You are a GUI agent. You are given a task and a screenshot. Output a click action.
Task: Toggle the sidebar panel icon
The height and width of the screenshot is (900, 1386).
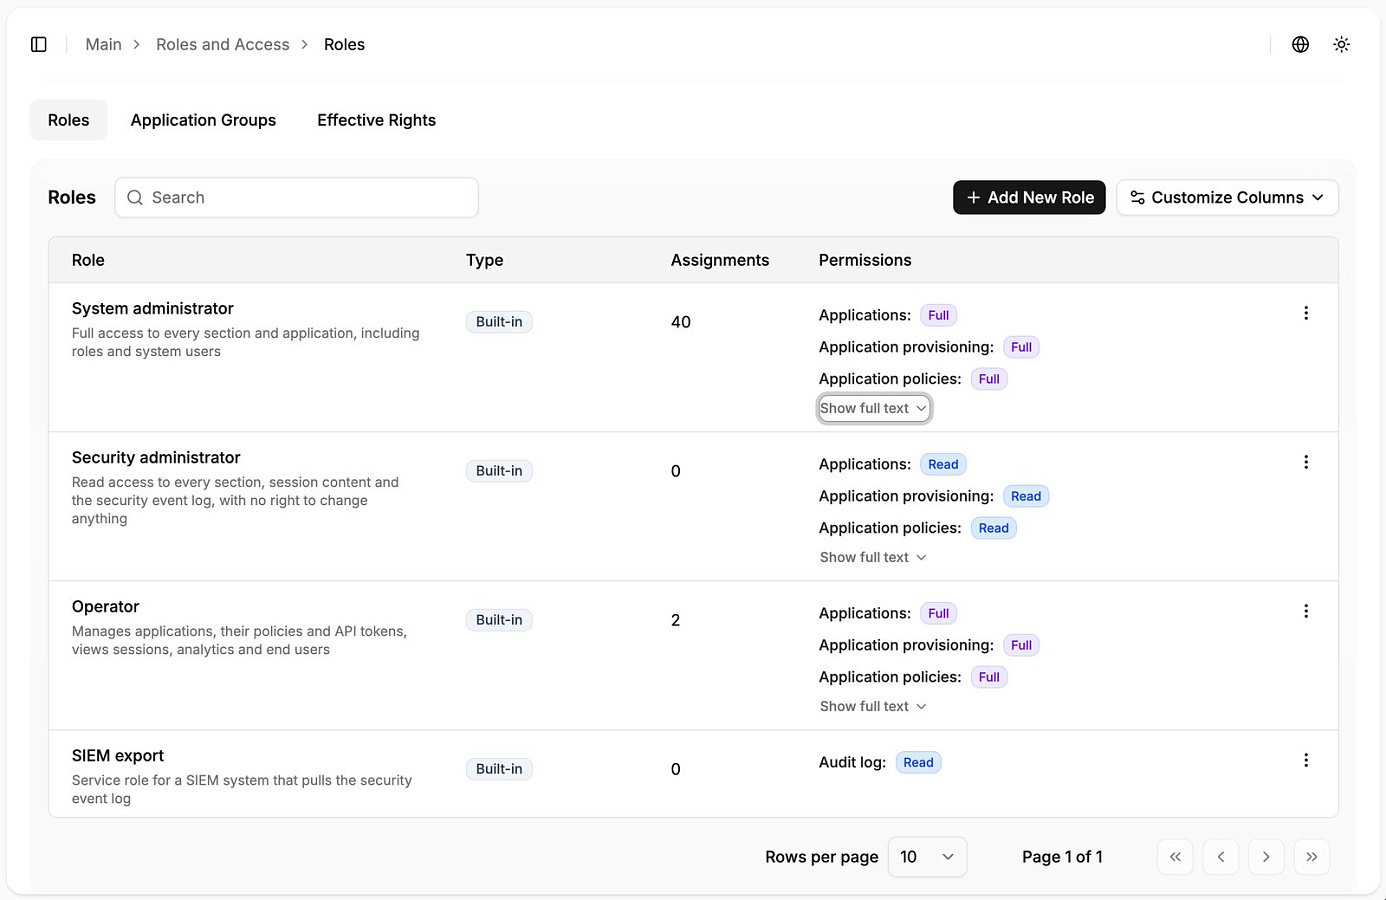click(x=39, y=44)
